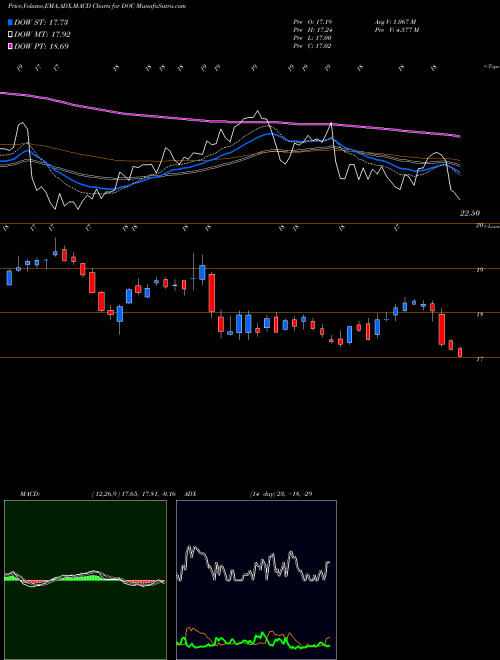The image size is (500, 660).
Task: Open the green MACD histogram panel
Action: pos(85,580)
